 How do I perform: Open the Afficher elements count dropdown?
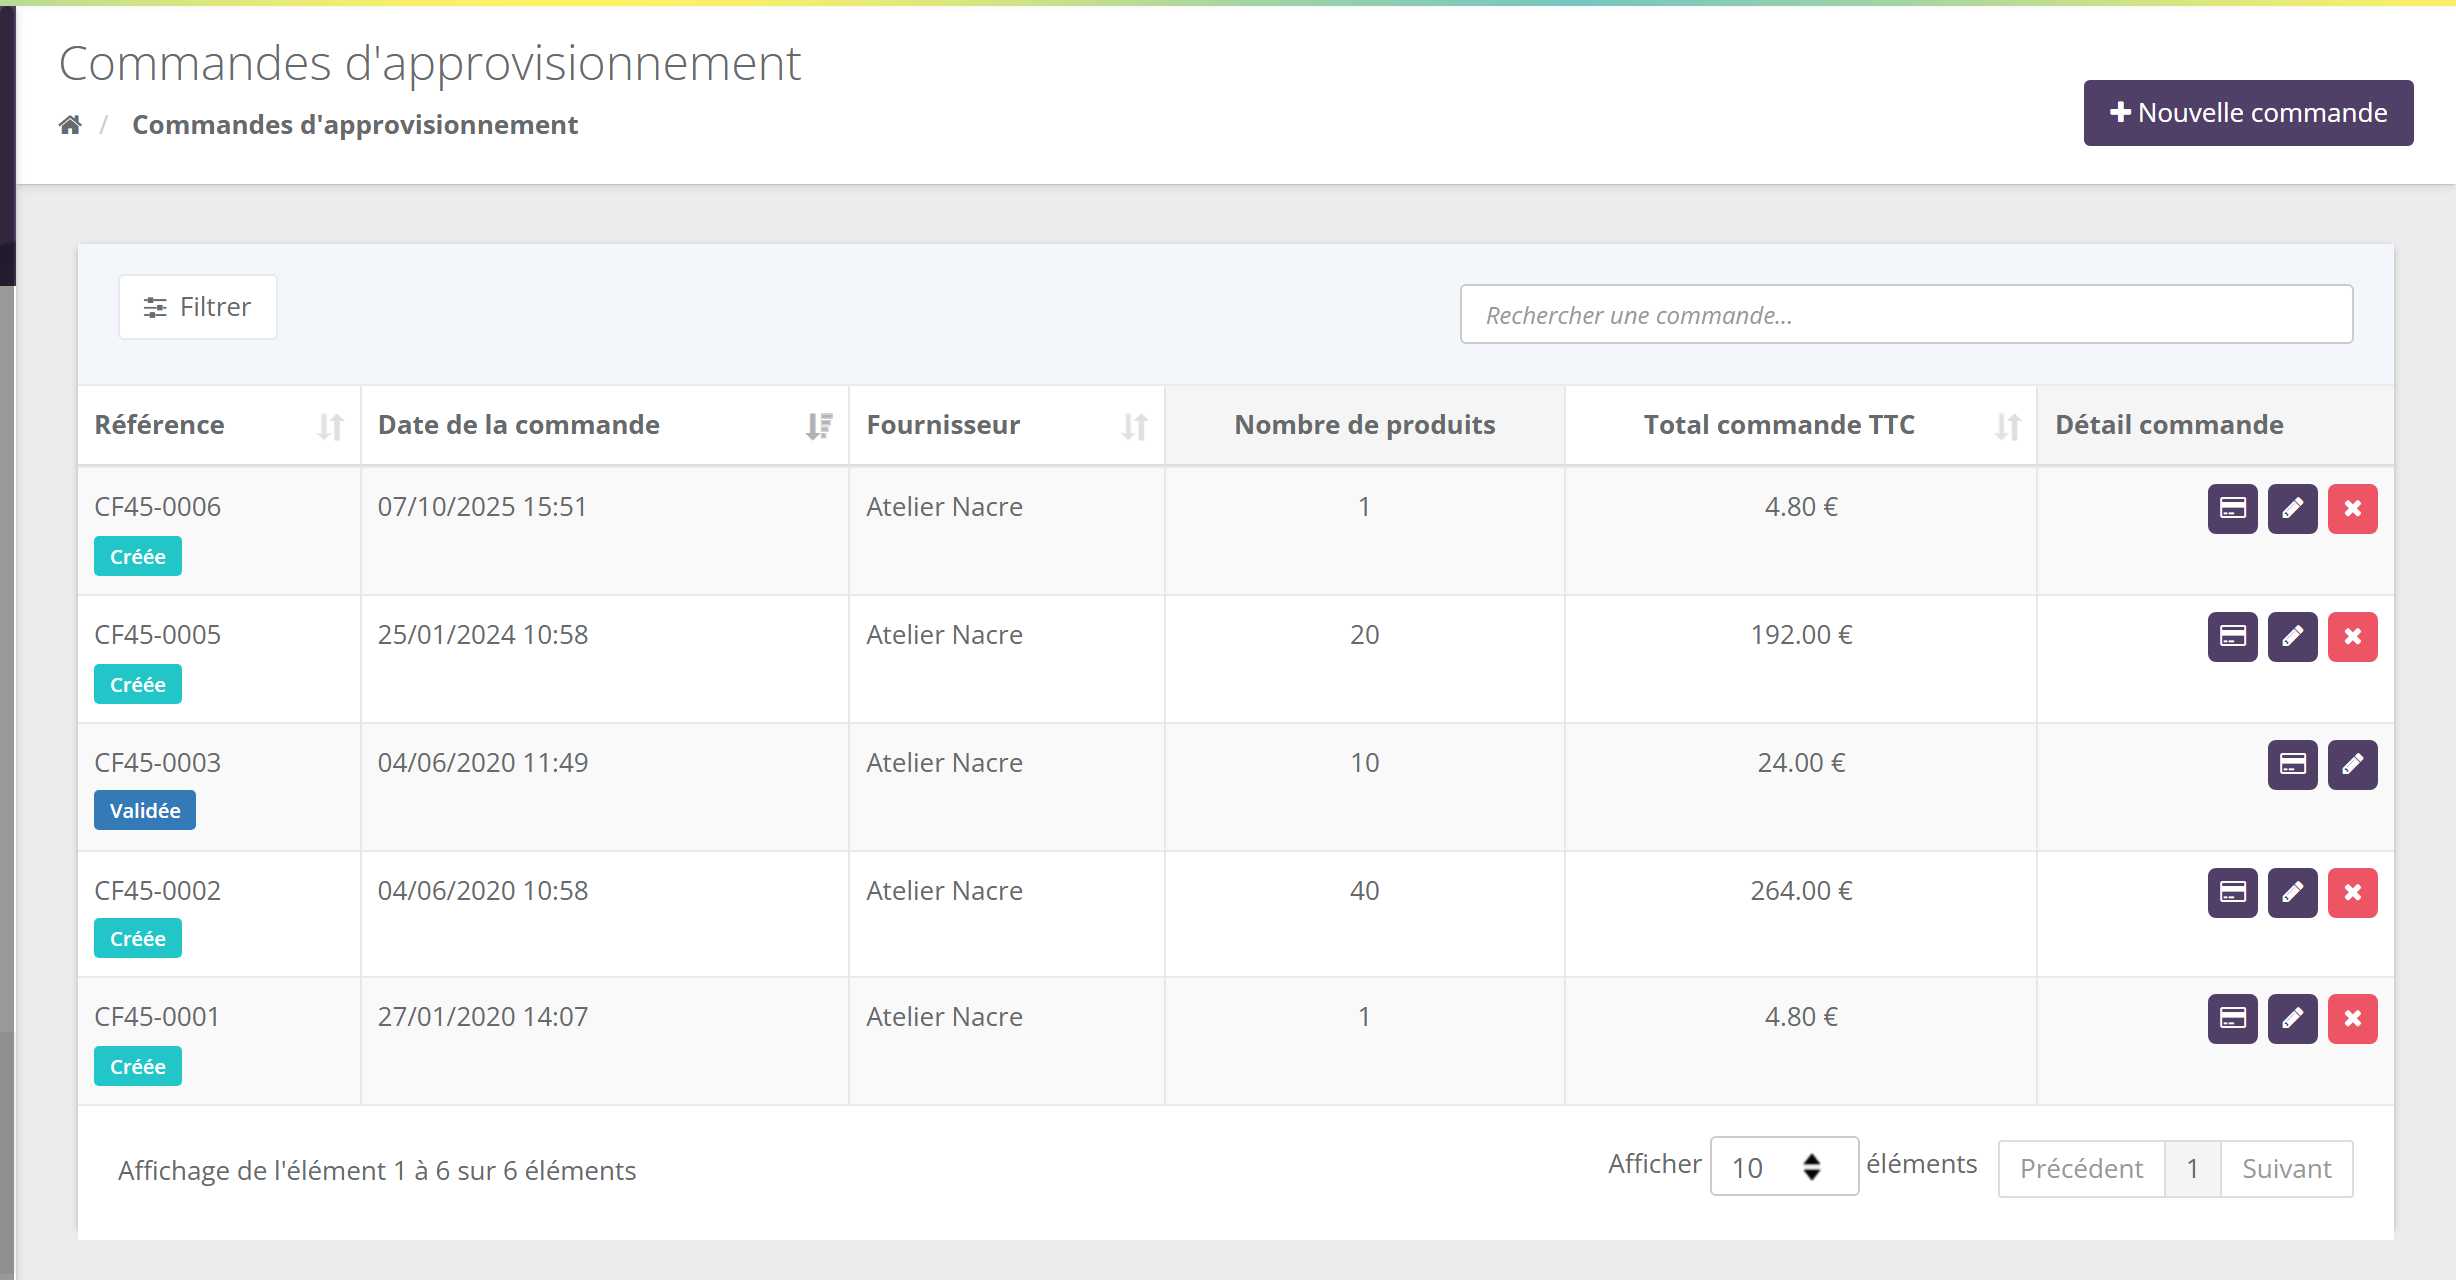(x=1784, y=1166)
